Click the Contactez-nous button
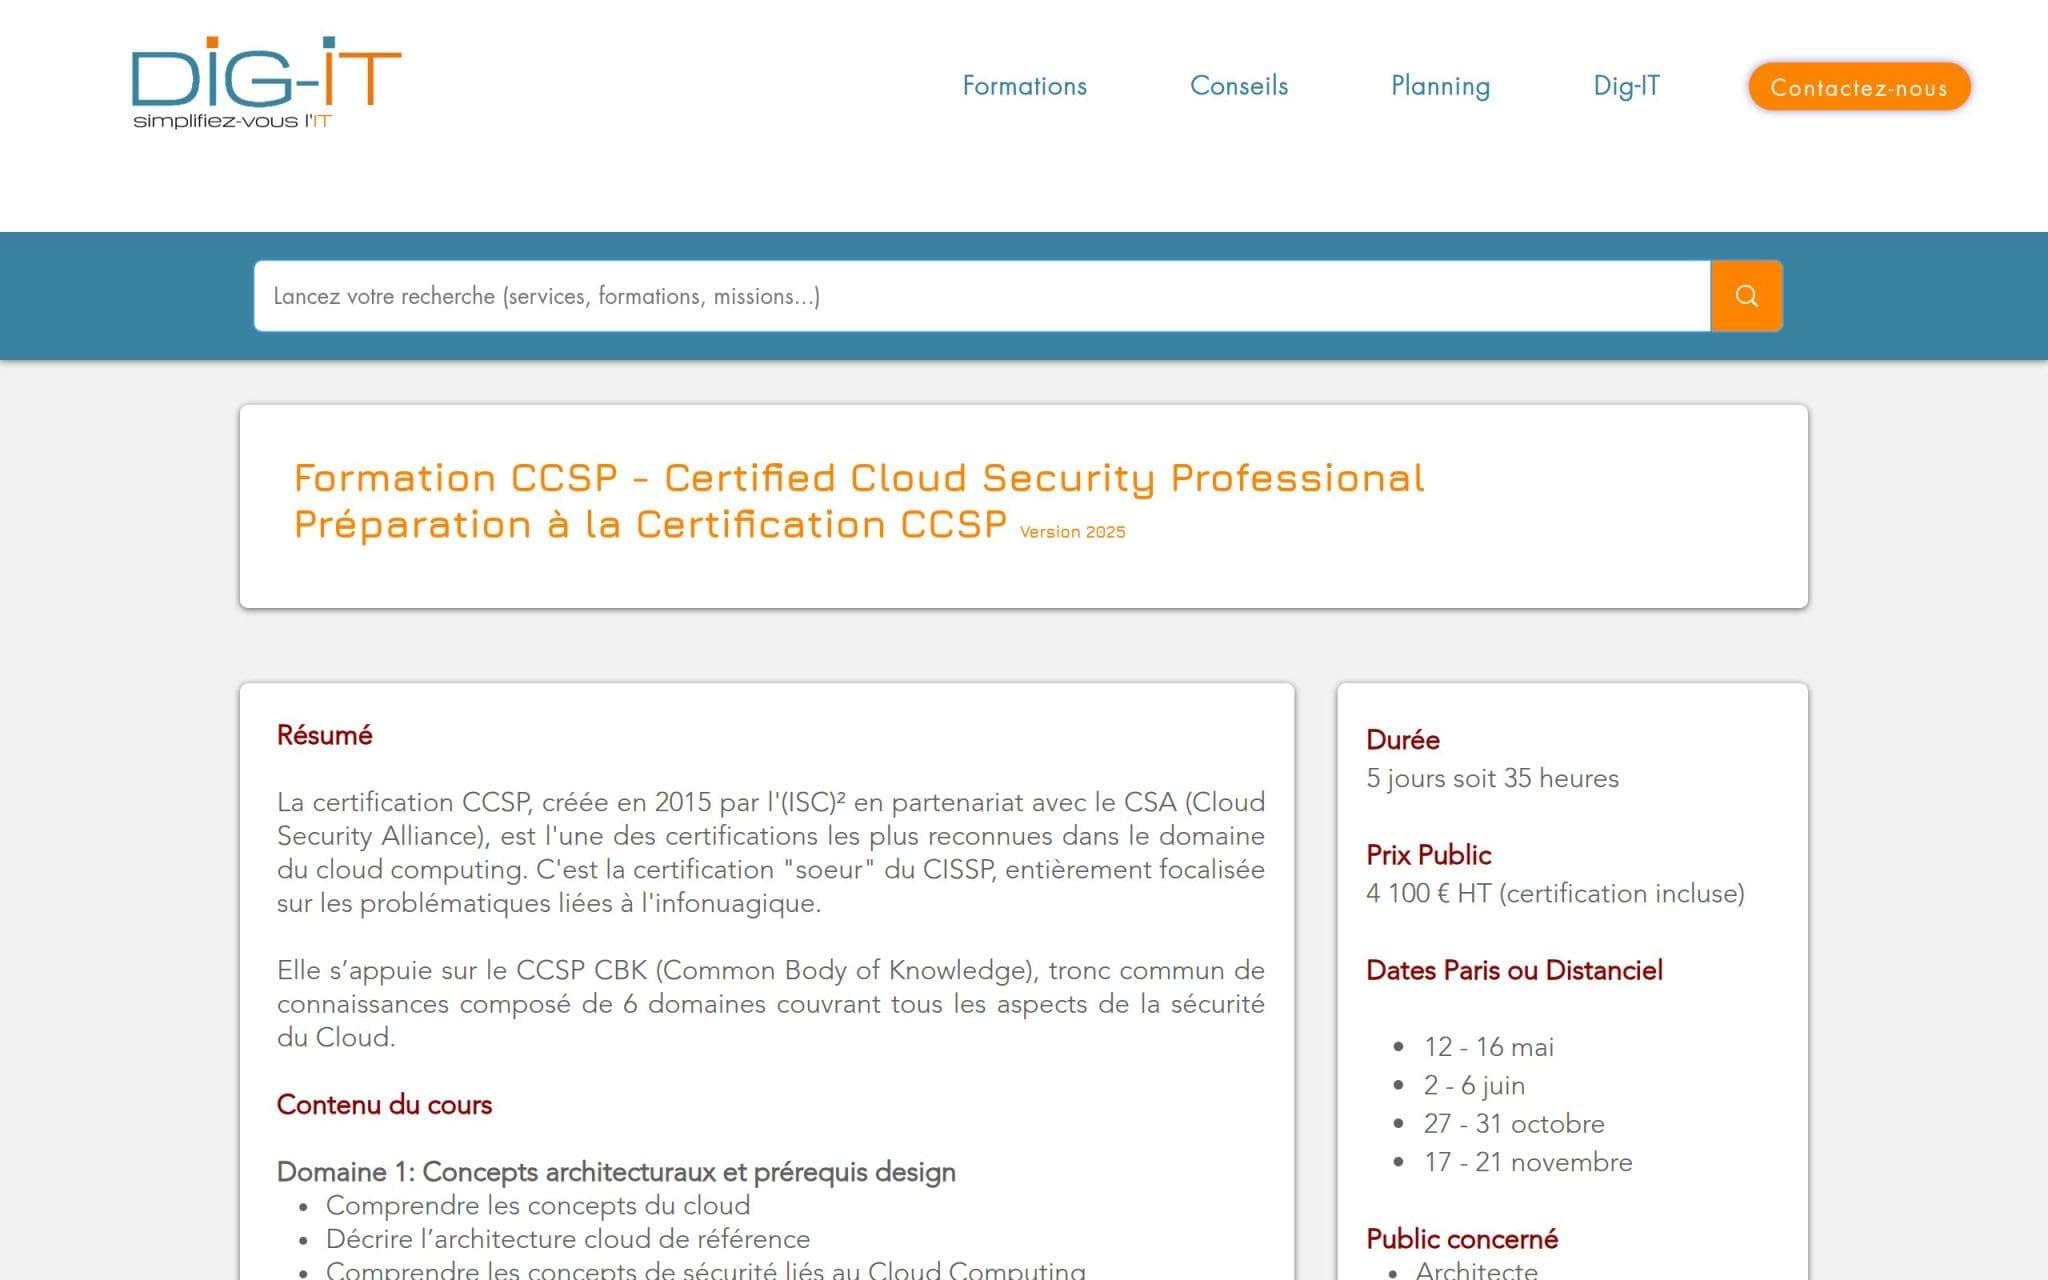The image size is (2048, 1280). click(1859, 87)
